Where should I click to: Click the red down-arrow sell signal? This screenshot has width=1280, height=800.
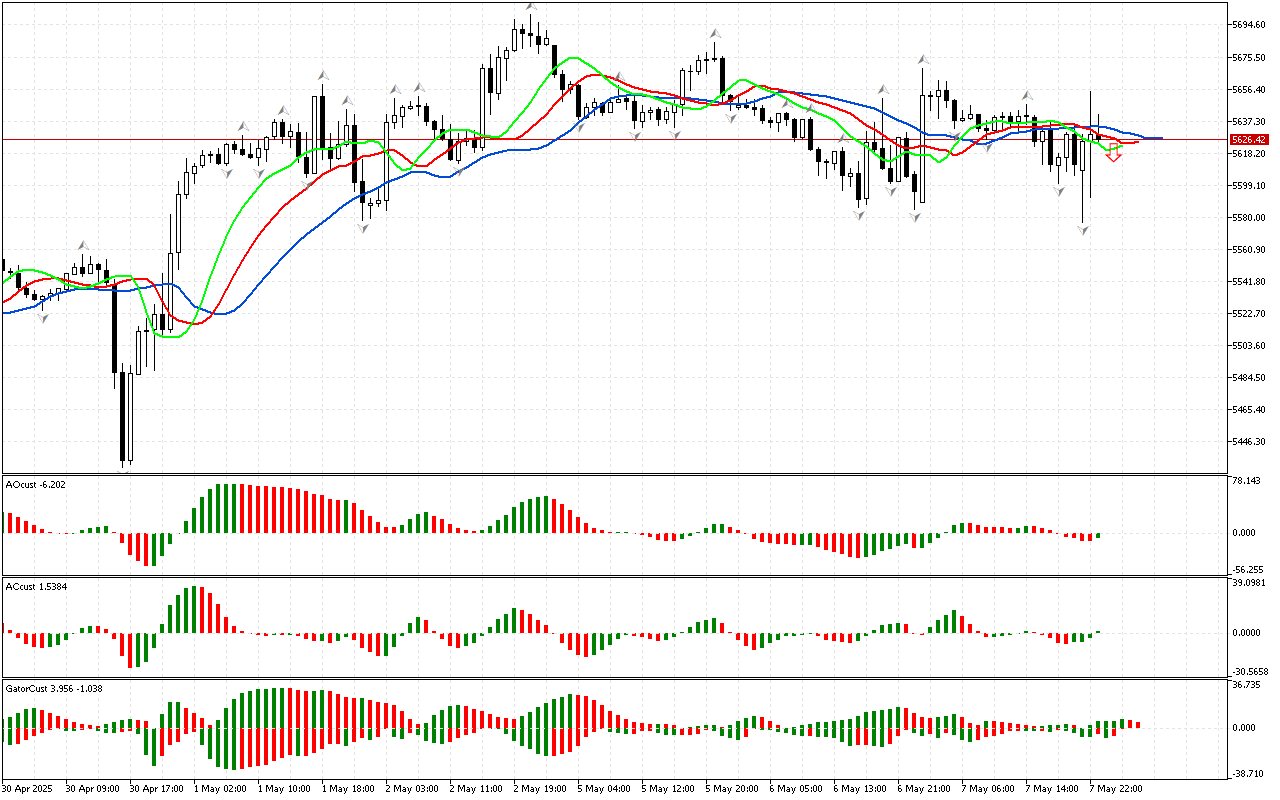coord(1113,153)
